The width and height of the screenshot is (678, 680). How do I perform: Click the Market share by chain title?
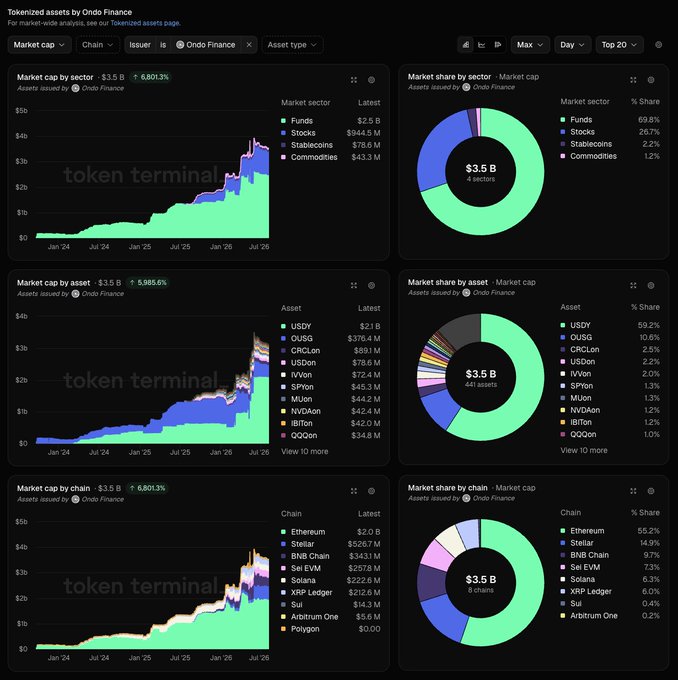pyautogui.click(x=448, y=488)
